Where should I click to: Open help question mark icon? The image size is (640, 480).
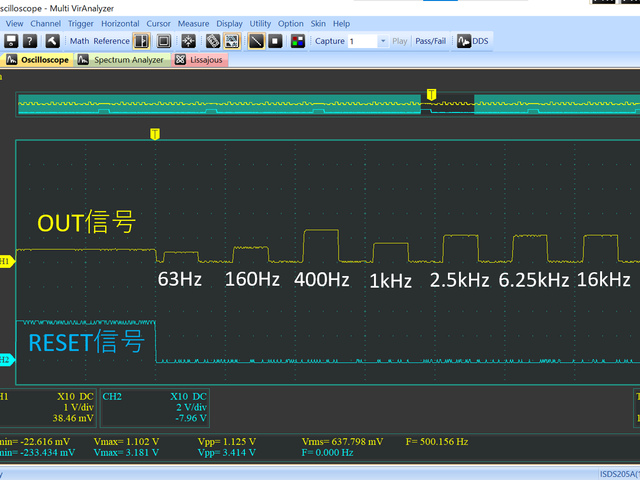[31, 41]
